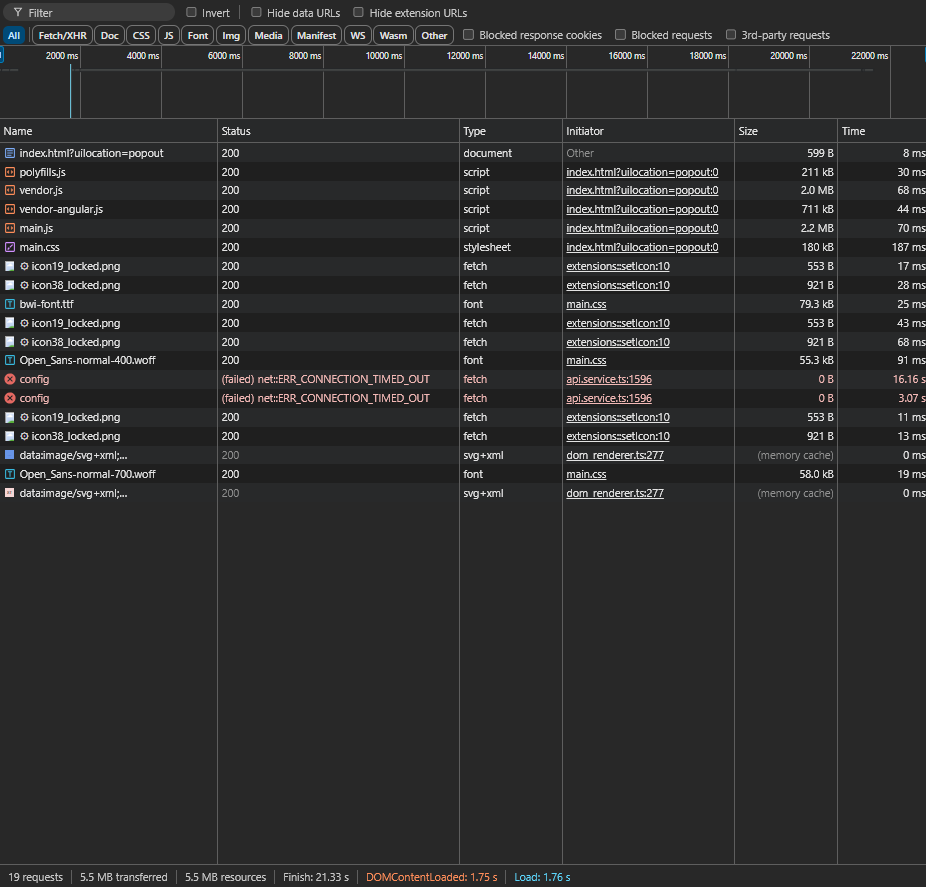Click the stylesheet icon beside main.css
This screenshot has height=887, width=926.
(9, 247)
